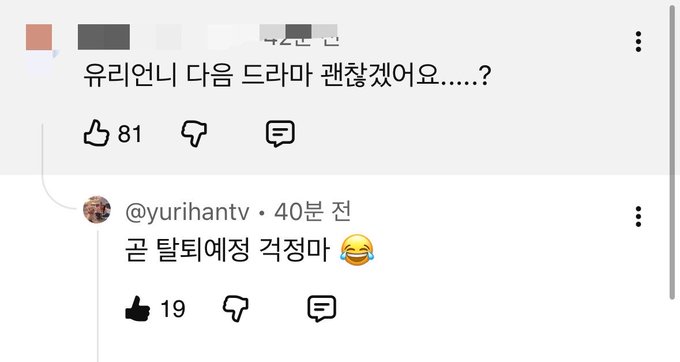Click the laughing emoji in the reply

point(357,250)
